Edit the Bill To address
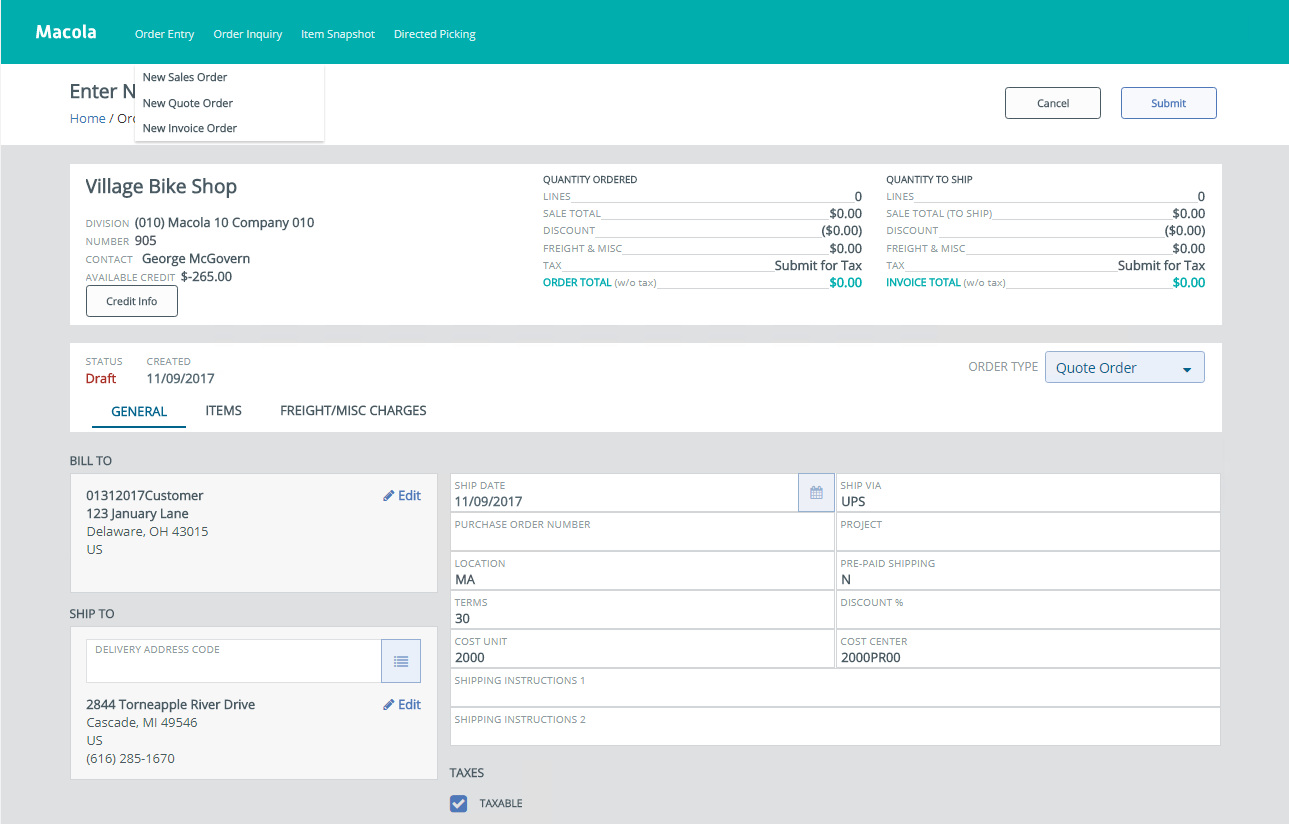This screenshot has width=1289, height=824. pyautogui.click(x=402, y=495)
